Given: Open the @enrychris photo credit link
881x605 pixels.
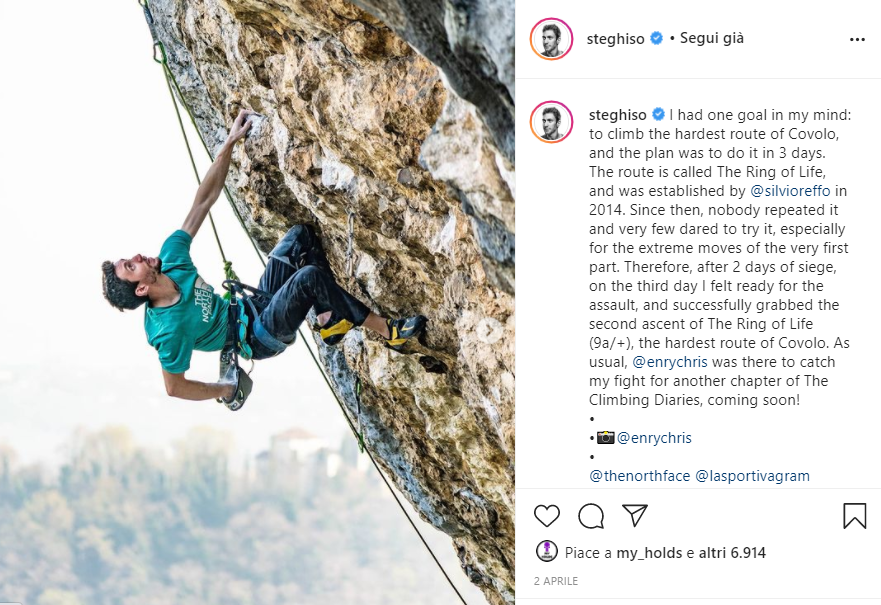Looking at the screenshot, I should 654,438.
